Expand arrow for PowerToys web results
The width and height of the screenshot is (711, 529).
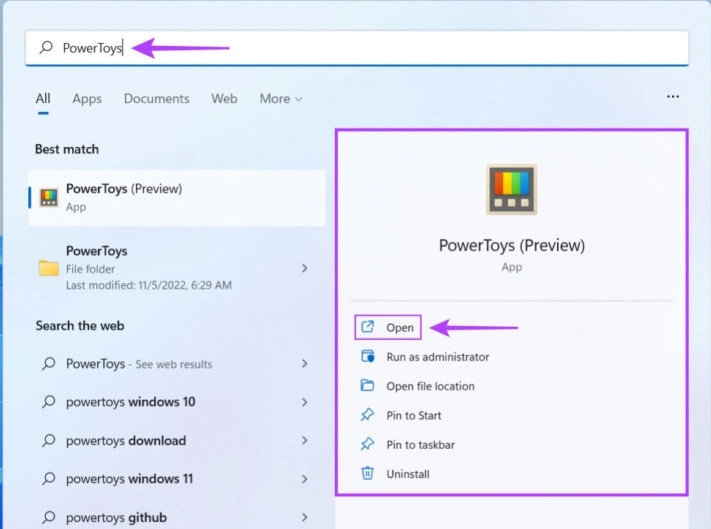click(x=305, y=364)
